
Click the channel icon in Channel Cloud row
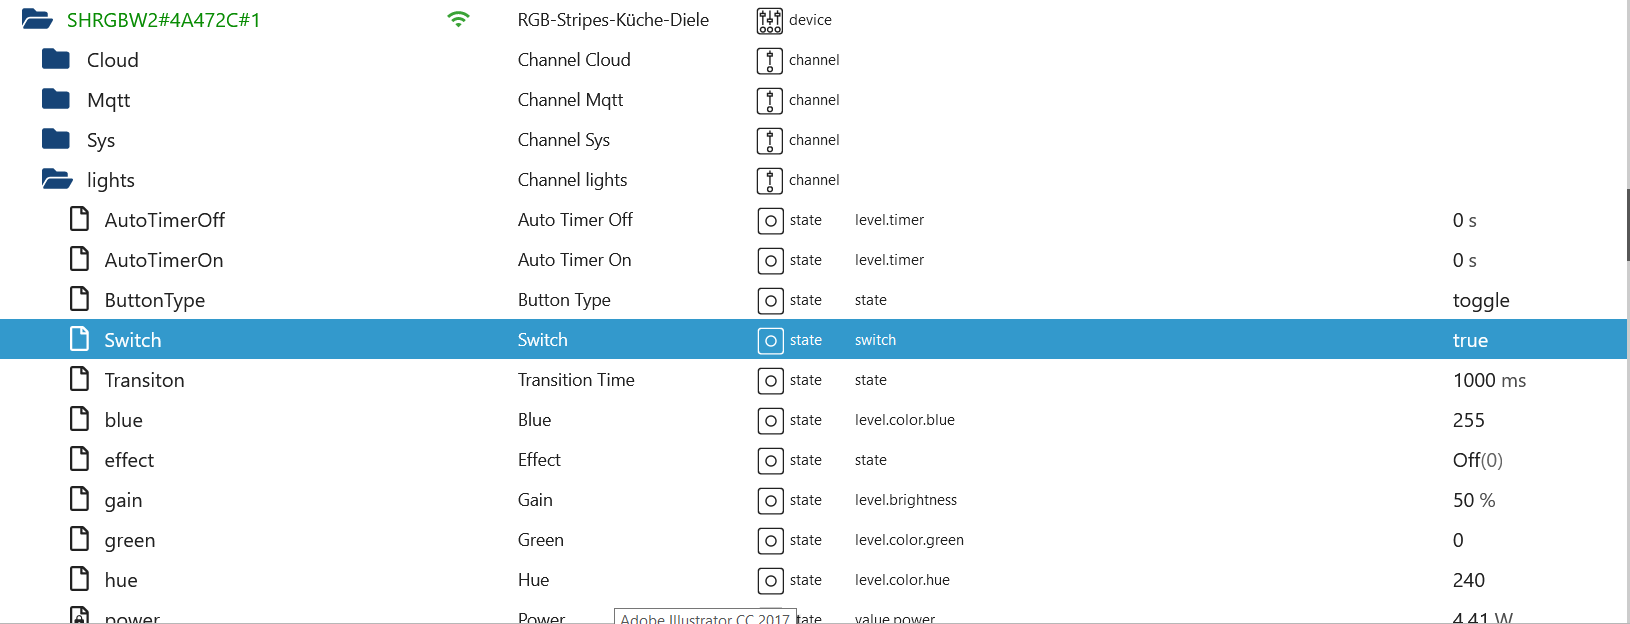770,60
